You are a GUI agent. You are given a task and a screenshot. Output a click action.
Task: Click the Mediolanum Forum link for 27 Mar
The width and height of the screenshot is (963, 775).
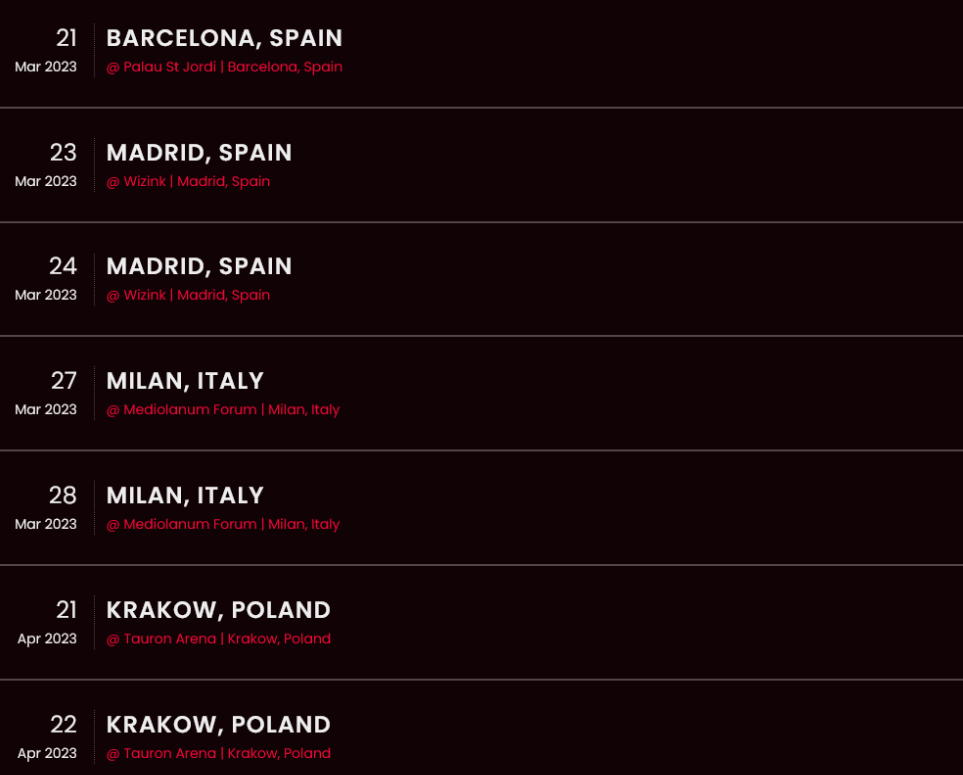(x=223, y=410)
